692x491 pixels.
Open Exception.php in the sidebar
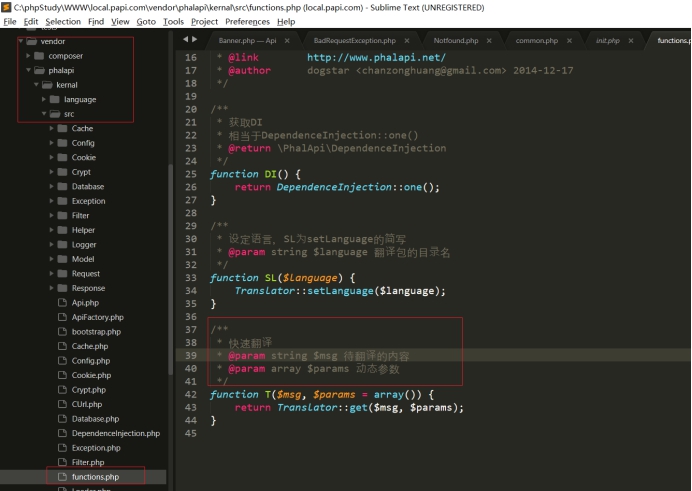click(x=96, y=448)
